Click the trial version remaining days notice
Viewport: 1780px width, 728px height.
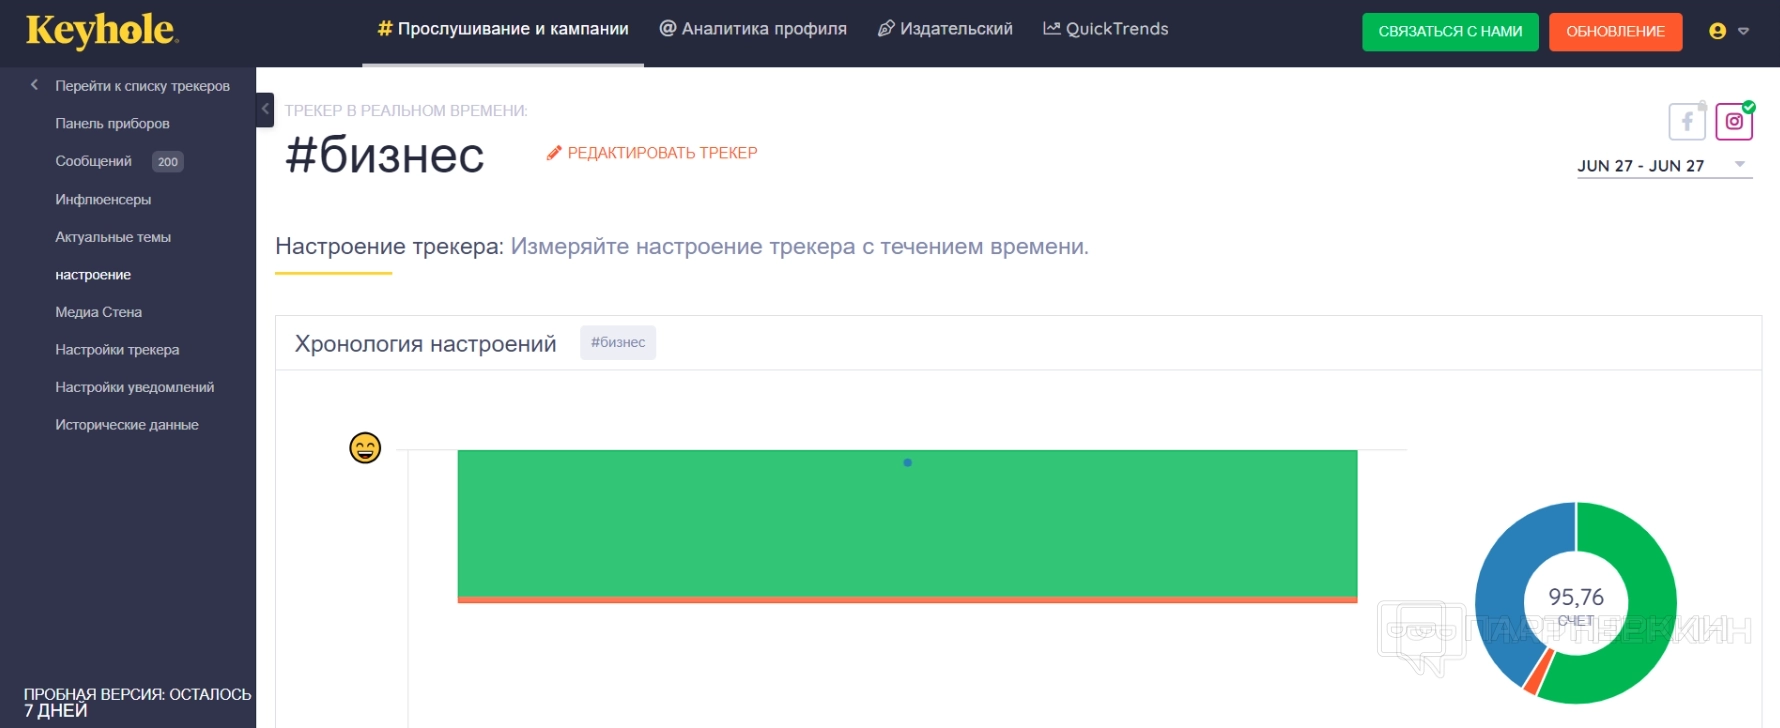[x=137, y=702]
